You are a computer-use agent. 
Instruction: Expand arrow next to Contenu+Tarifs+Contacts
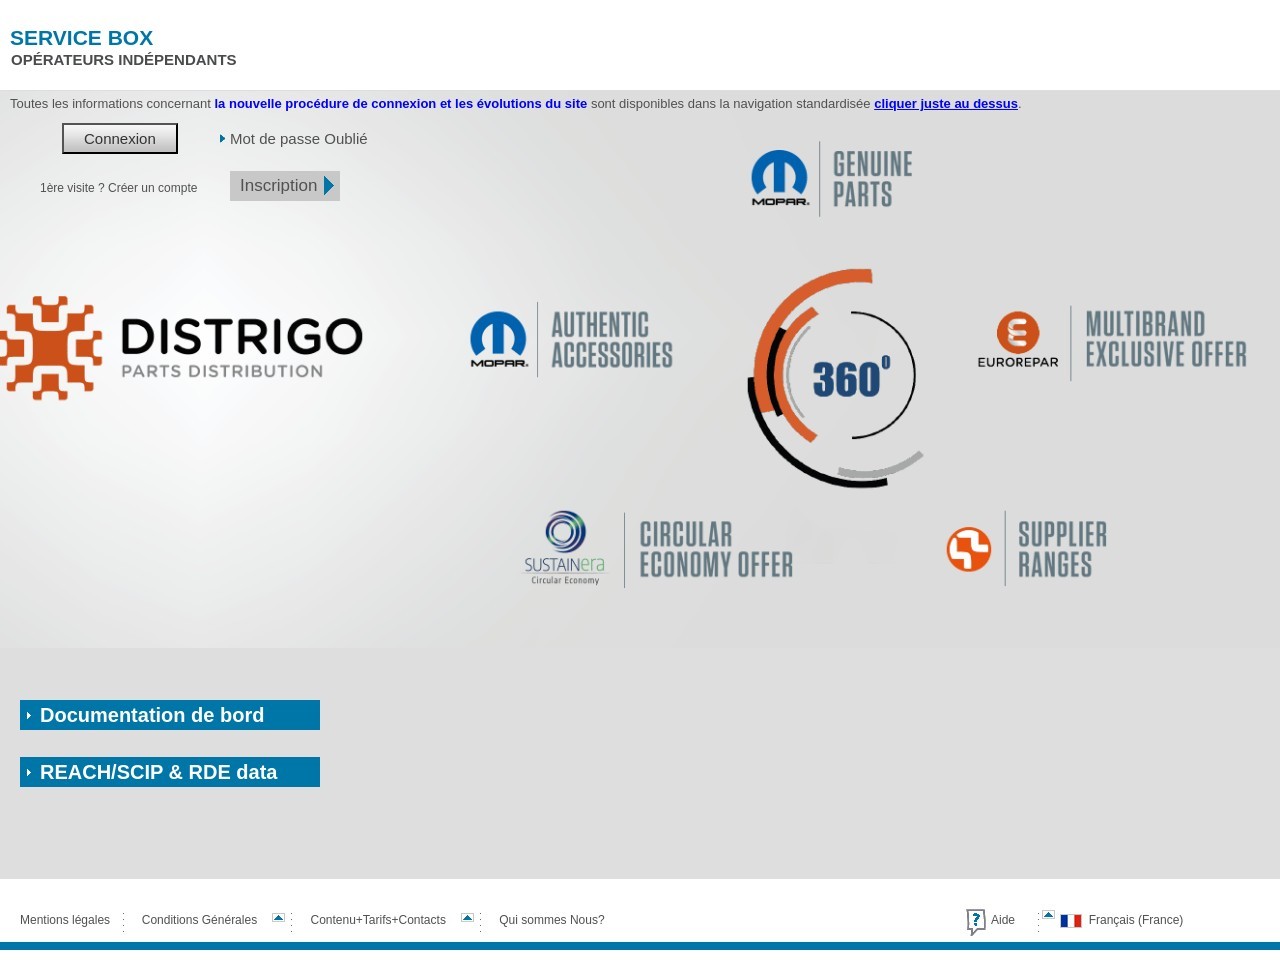click(x=467, y=917)
